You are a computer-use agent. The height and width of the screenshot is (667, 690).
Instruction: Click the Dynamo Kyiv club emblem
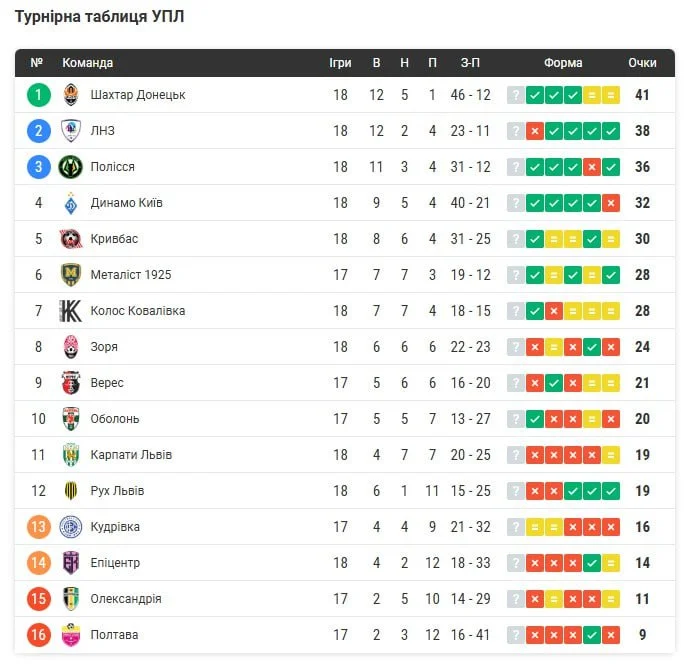(70, 203)
